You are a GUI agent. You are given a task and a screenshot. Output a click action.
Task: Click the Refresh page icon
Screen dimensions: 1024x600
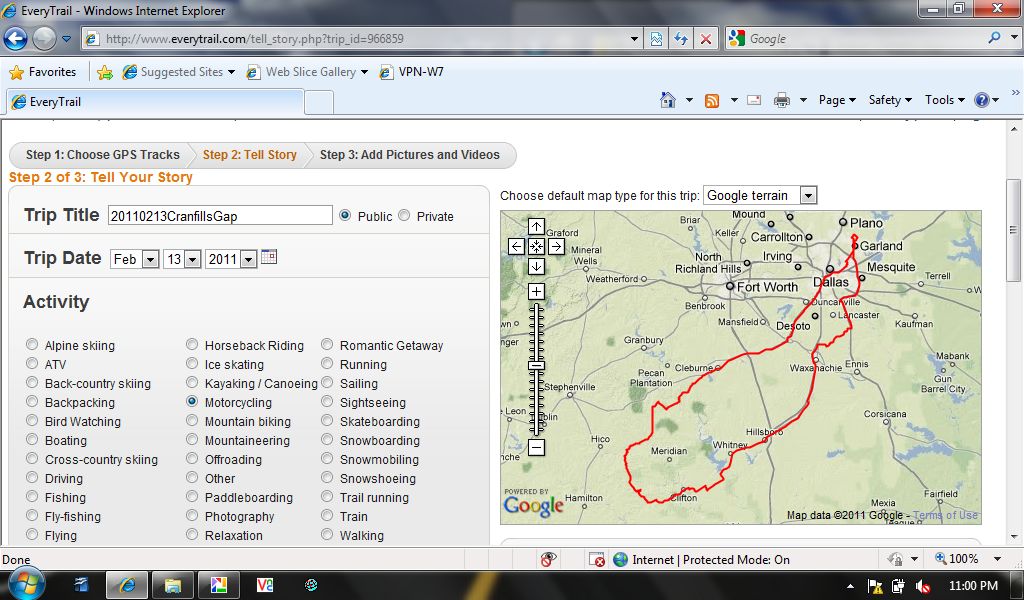tap(680, 39)
